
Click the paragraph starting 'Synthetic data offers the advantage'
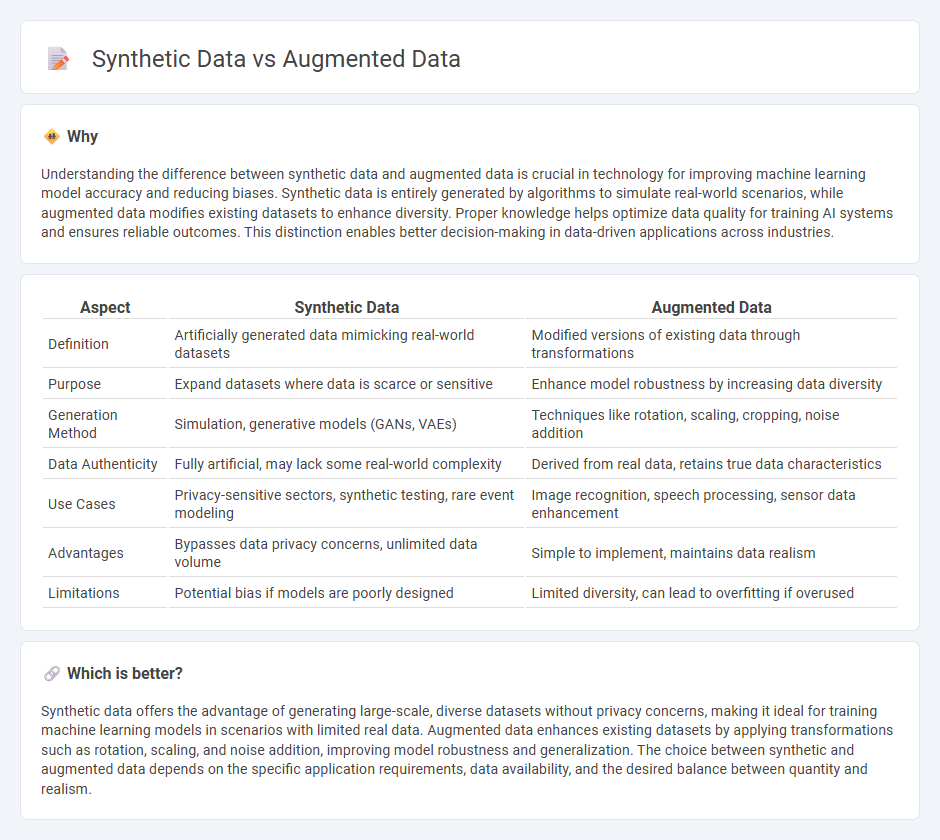click(468, 750)
